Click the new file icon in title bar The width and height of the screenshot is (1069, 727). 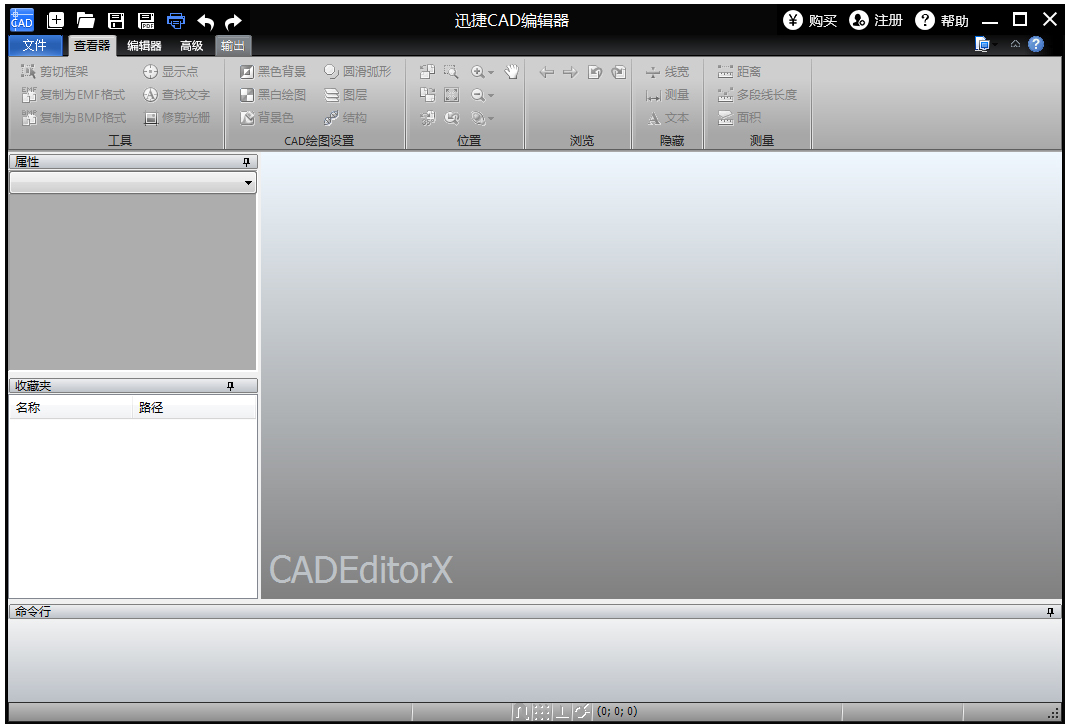tap(55, 20)
